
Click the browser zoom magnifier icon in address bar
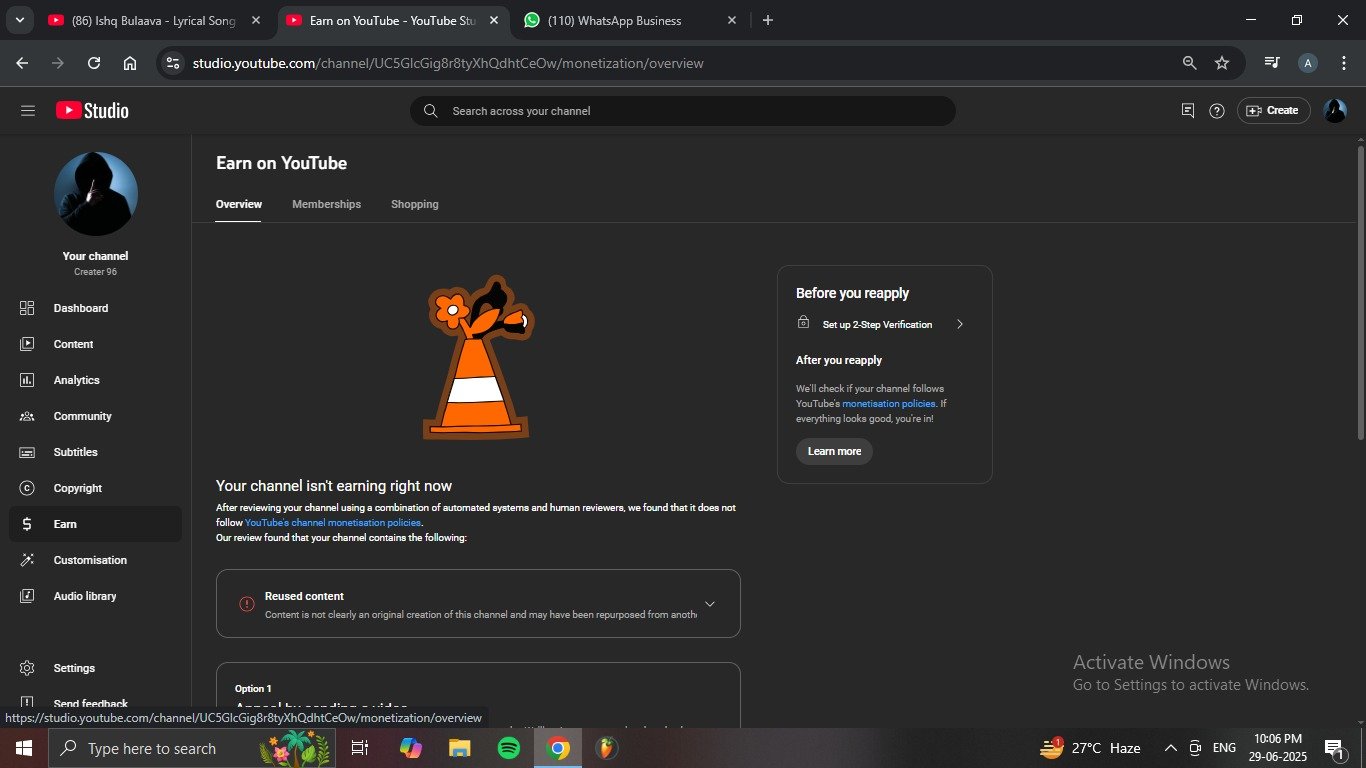pyautogui.click(x=1189, y=63)
